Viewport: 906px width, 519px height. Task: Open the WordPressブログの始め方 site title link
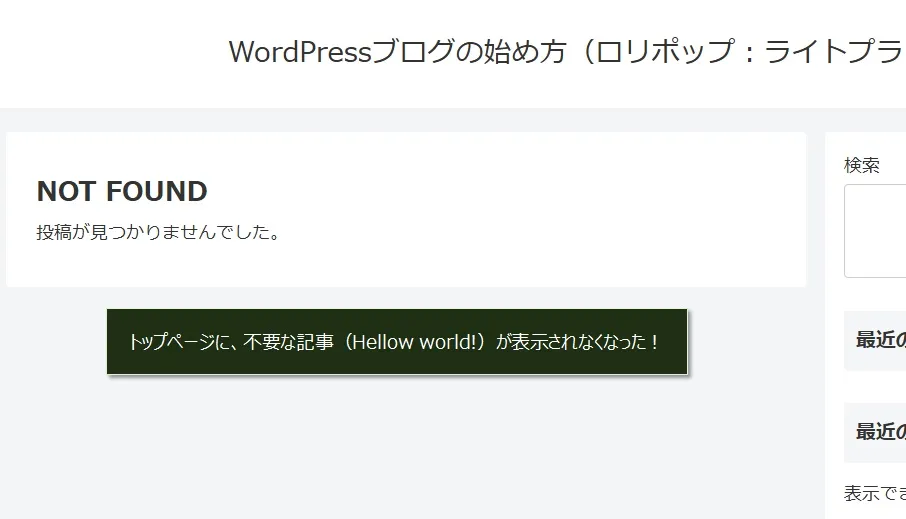(x=566, y=51)
